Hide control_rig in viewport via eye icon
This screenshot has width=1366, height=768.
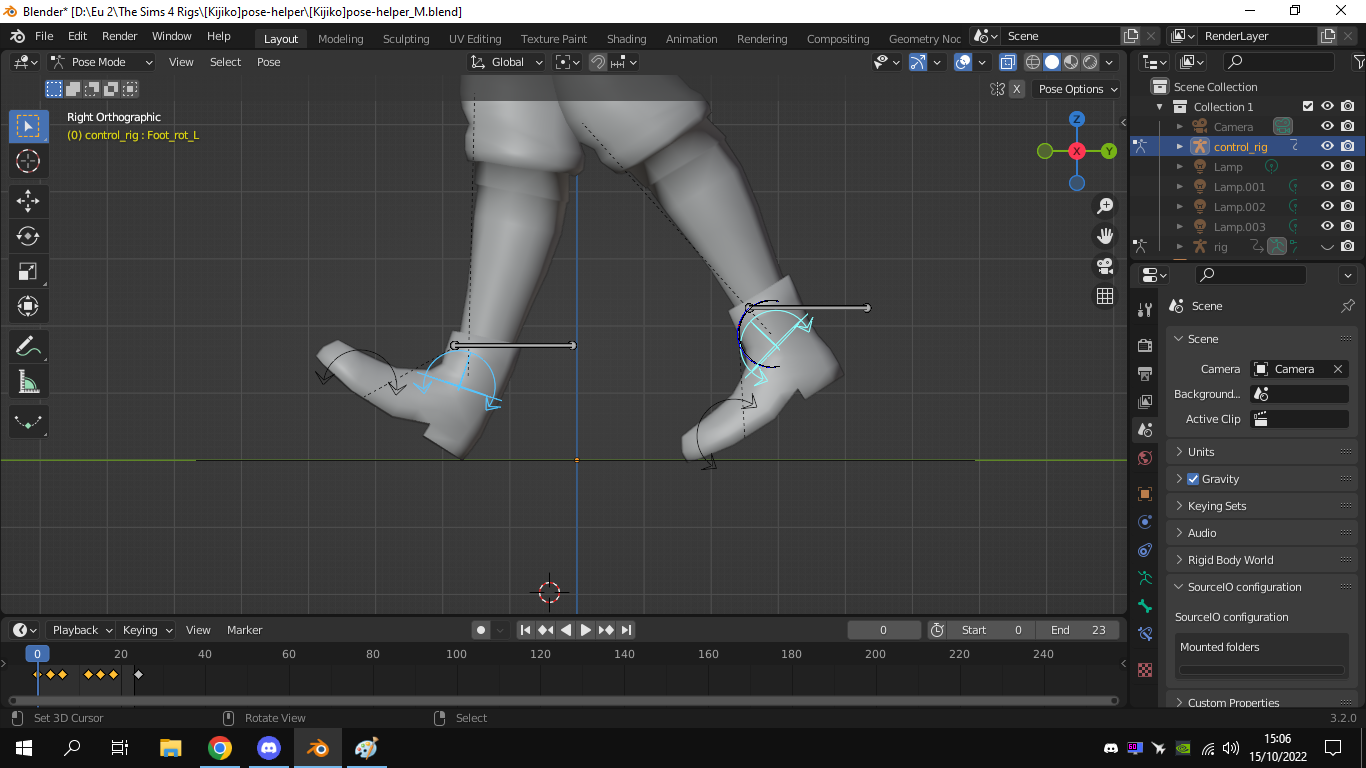[x=1327, y=146]
